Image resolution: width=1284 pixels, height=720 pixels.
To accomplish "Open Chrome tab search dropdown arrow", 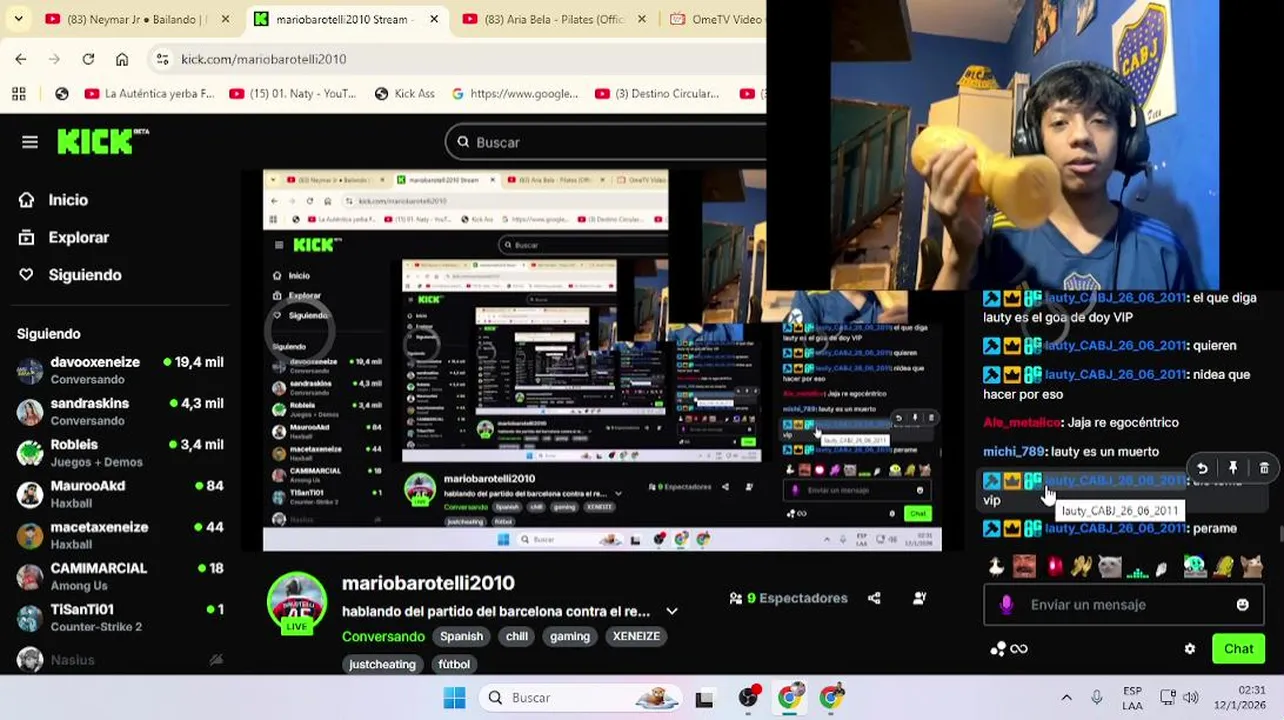I will pyautogui.click(x=18, y=19).
